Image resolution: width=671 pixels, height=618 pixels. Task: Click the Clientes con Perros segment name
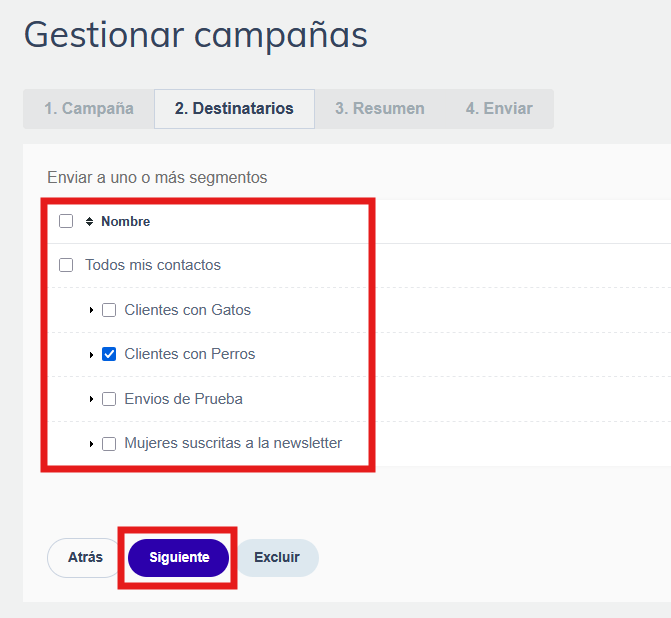(x=190, y=354)
